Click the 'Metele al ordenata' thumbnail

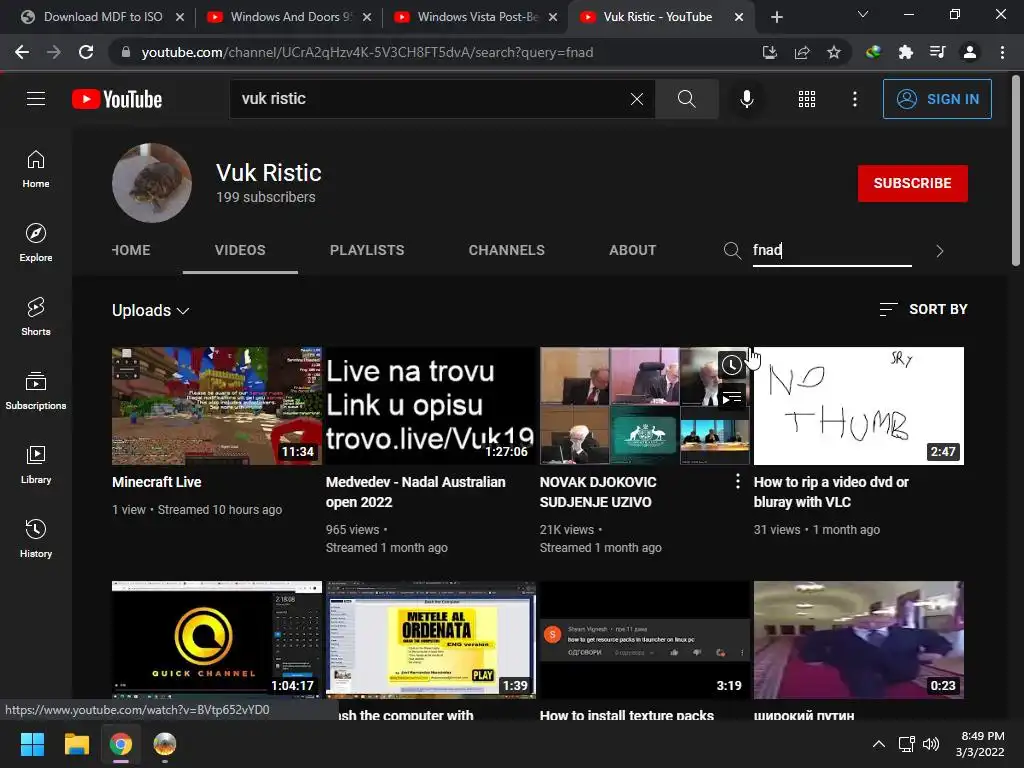tap(430, 639)
